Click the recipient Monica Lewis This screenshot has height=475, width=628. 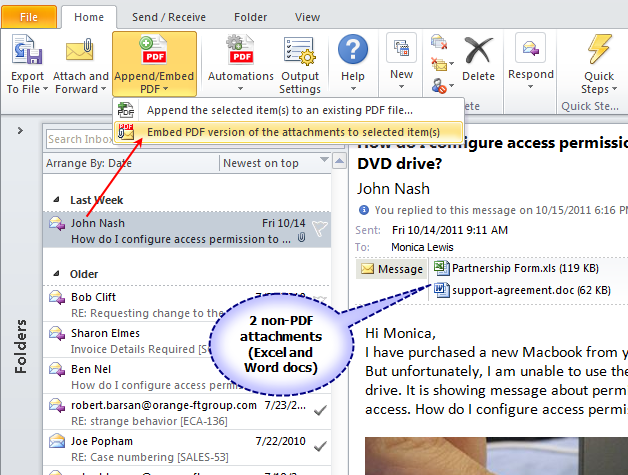tap(422, 247)
